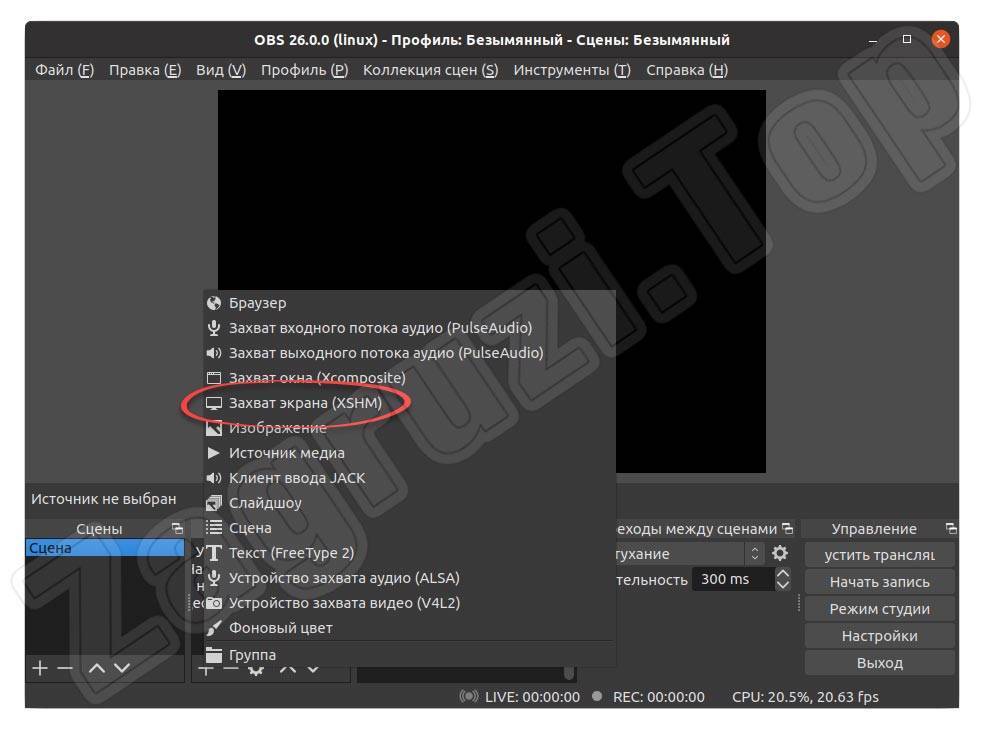Choose Захват входного потока аудио (PulseAudio)

(409, 328)
